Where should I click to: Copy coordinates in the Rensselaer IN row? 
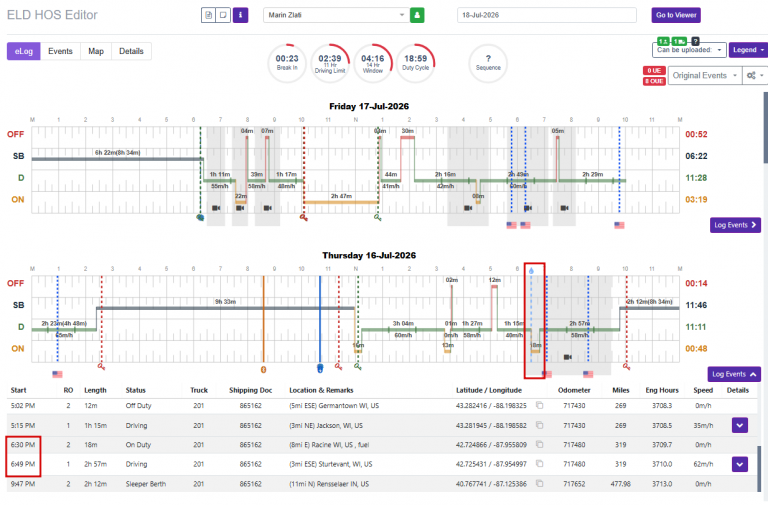click(x=539, y=483)
